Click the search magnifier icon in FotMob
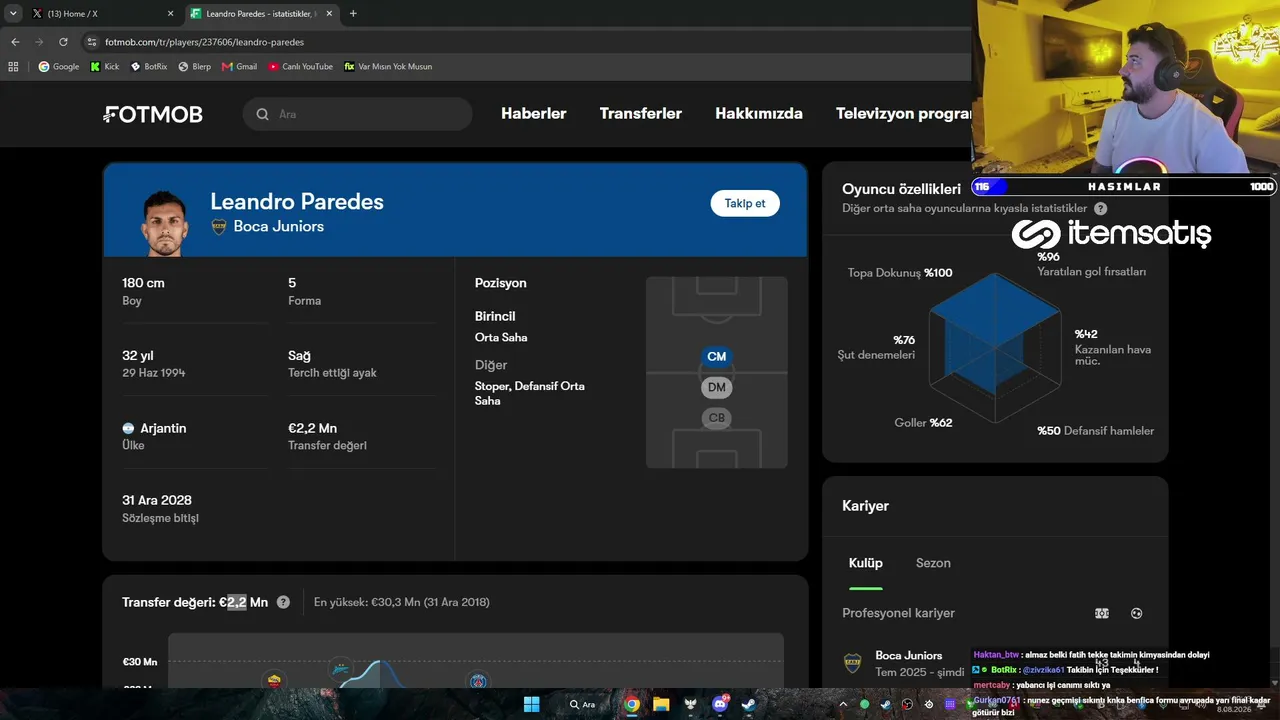The height and width of the screenshot is (720, 1280). (x=262, y=114)
